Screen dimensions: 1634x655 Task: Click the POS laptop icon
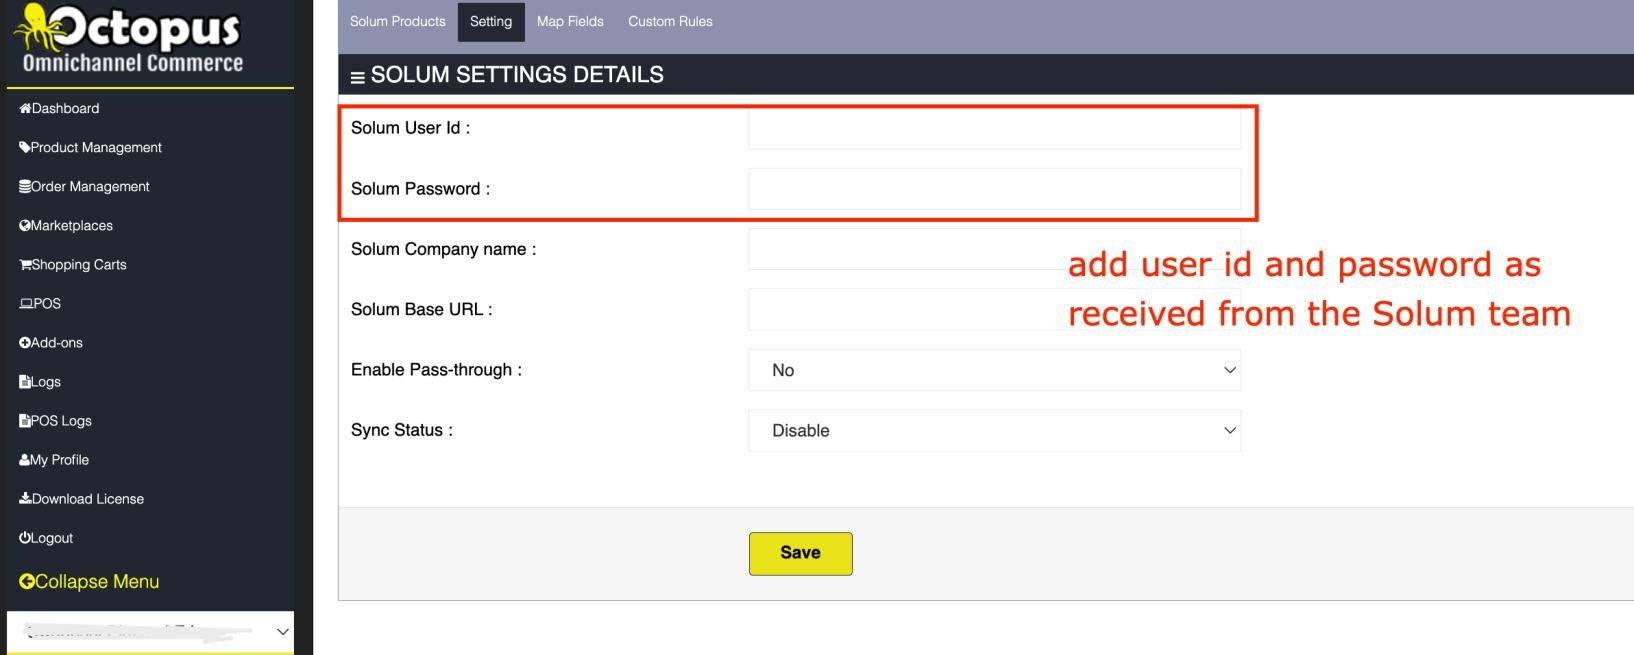26,303
